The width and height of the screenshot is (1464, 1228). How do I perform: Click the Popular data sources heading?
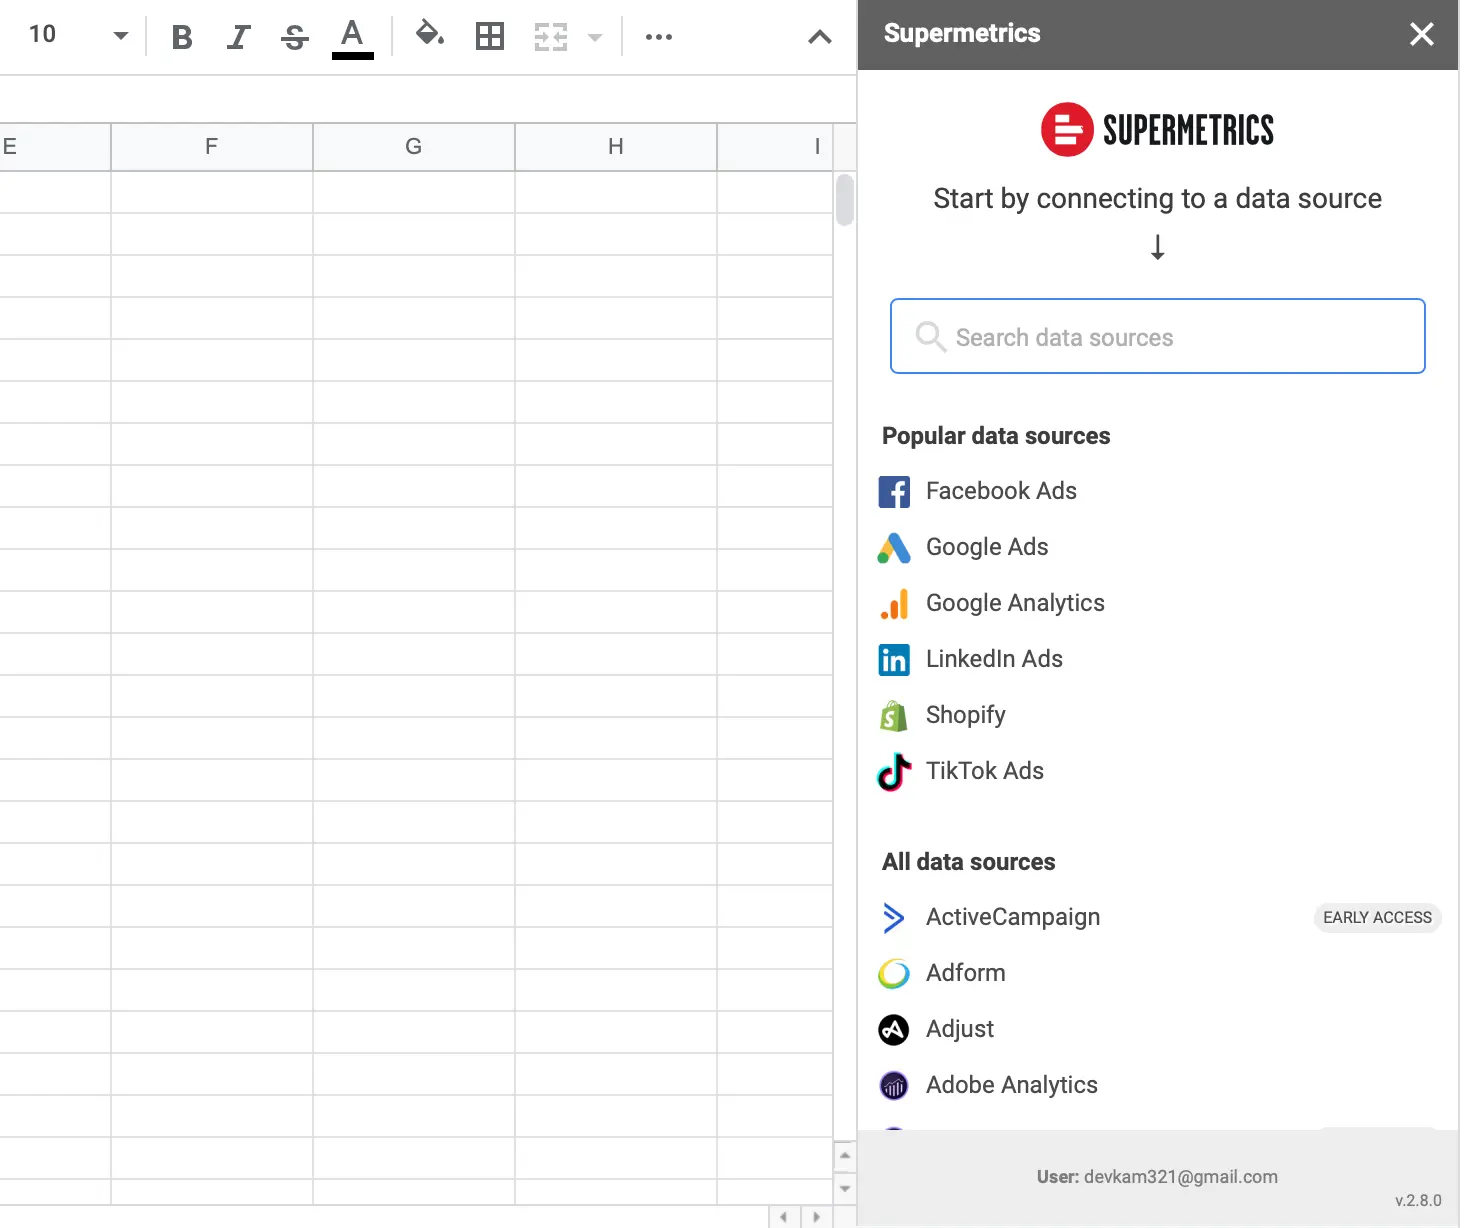(996, 436)
